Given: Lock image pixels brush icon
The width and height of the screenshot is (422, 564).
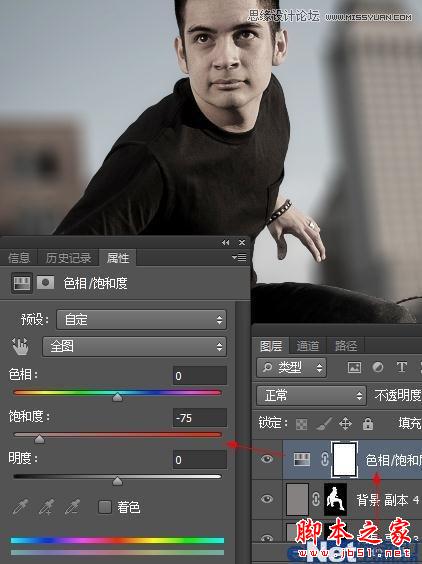Looking at the screenshot, I should 323,424.
